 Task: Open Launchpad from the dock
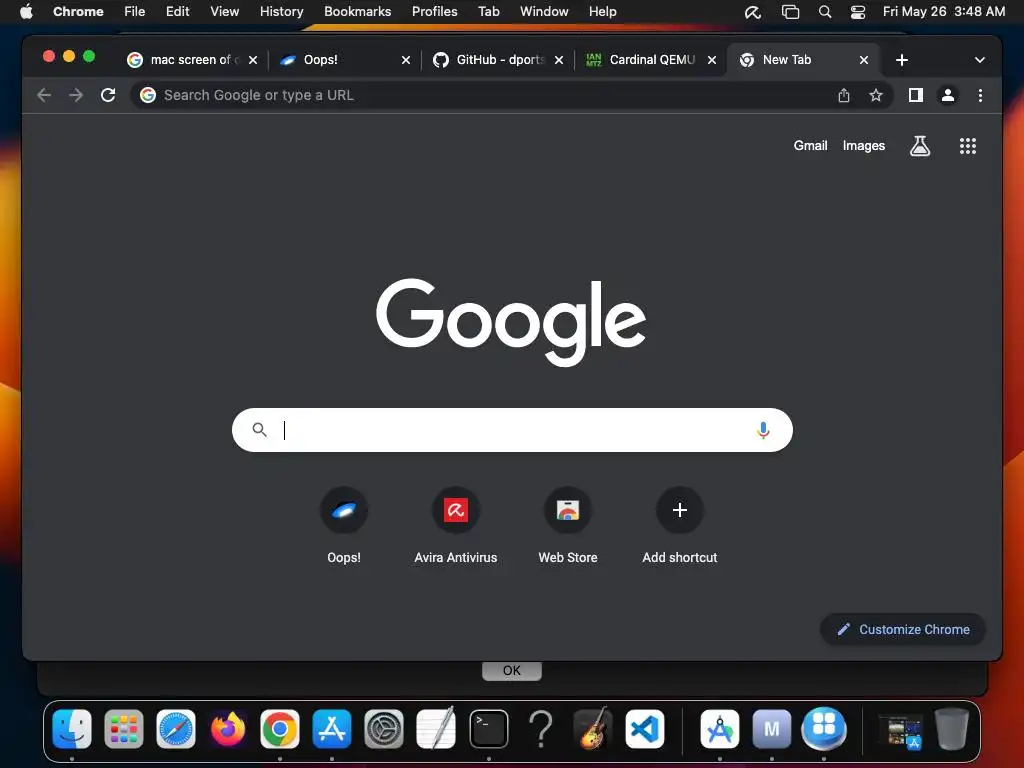coord(123,729)
